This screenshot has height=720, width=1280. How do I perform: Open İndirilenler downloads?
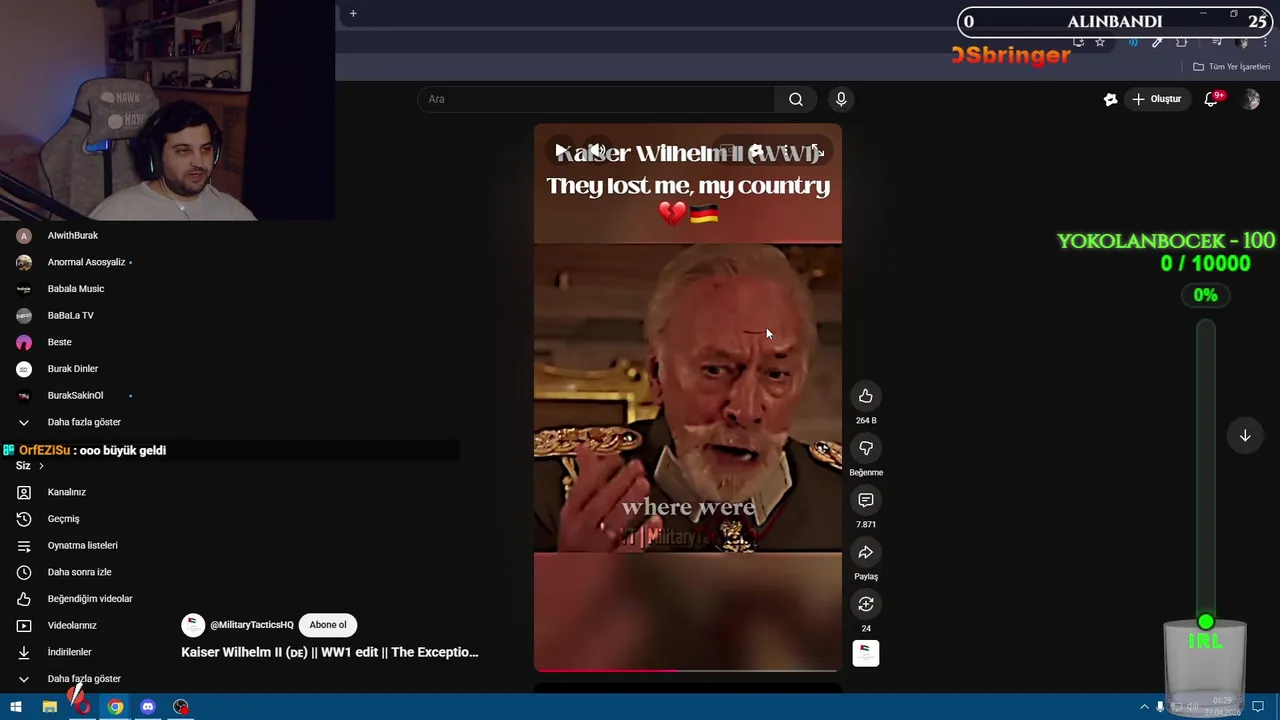(x=69, y=652)
